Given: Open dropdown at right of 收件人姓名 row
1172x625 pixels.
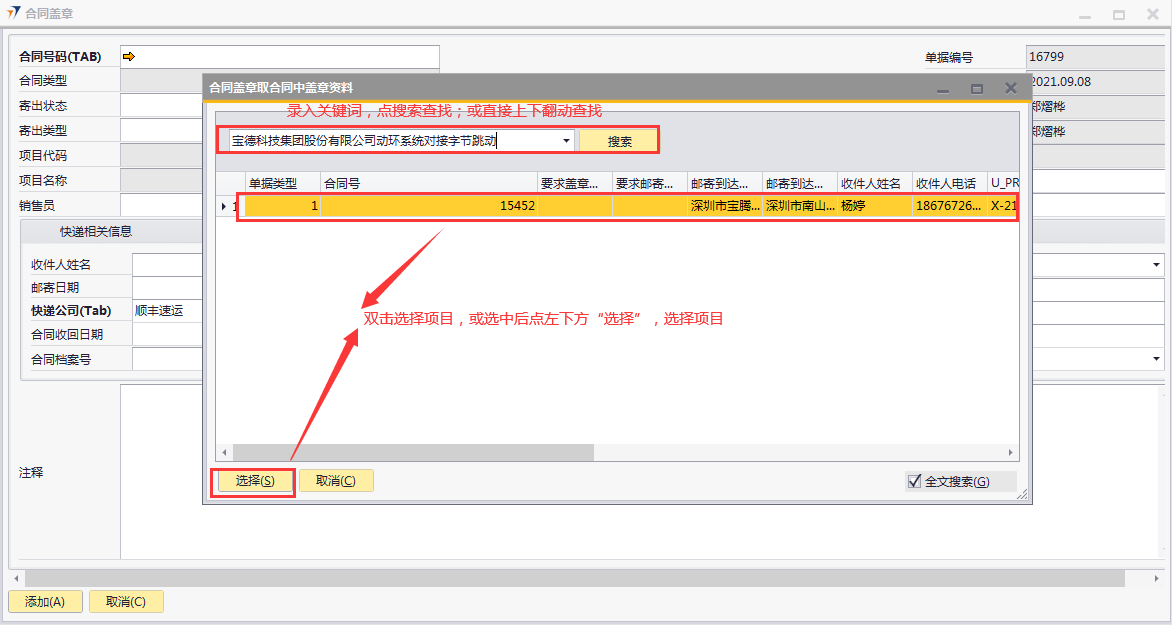Looking at the screenshot, I should [1157, 264].
